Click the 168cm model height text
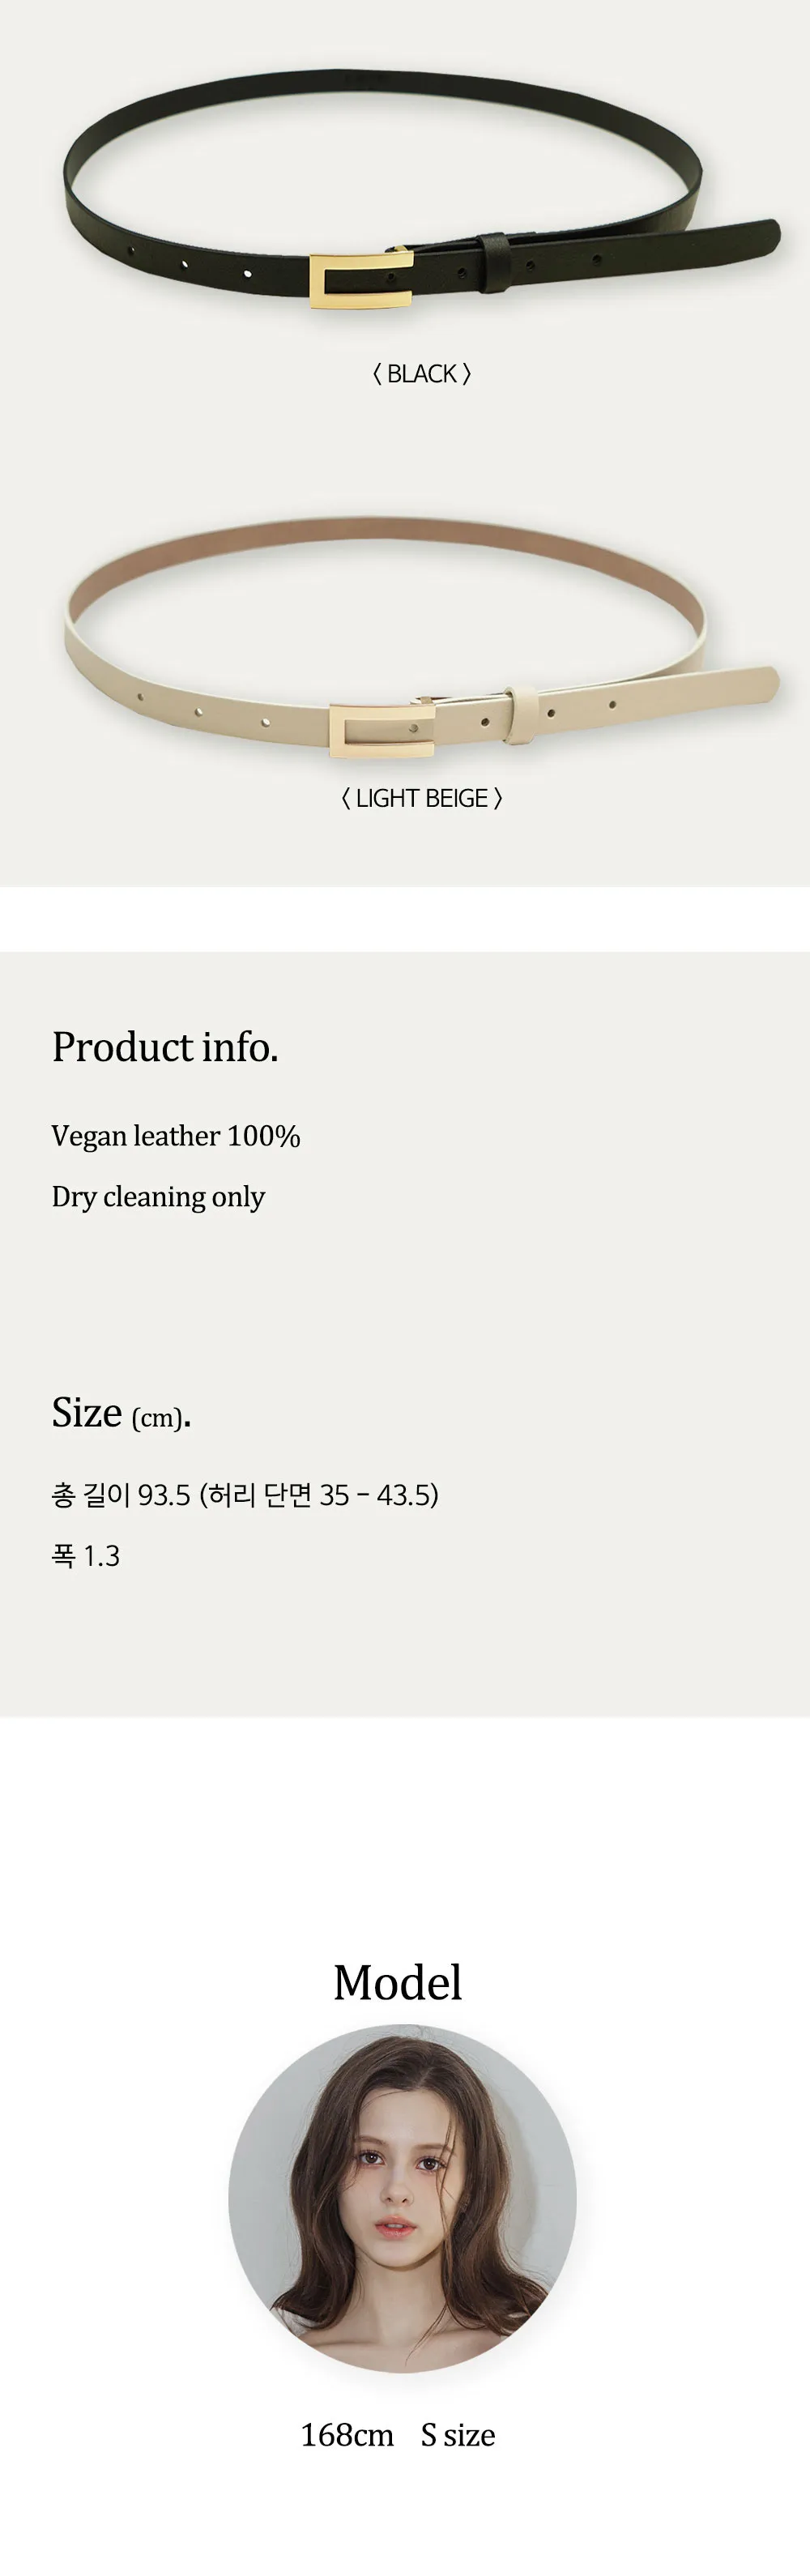The image size is (810, 2576). pyautogui.click(x=347, y=2435)
